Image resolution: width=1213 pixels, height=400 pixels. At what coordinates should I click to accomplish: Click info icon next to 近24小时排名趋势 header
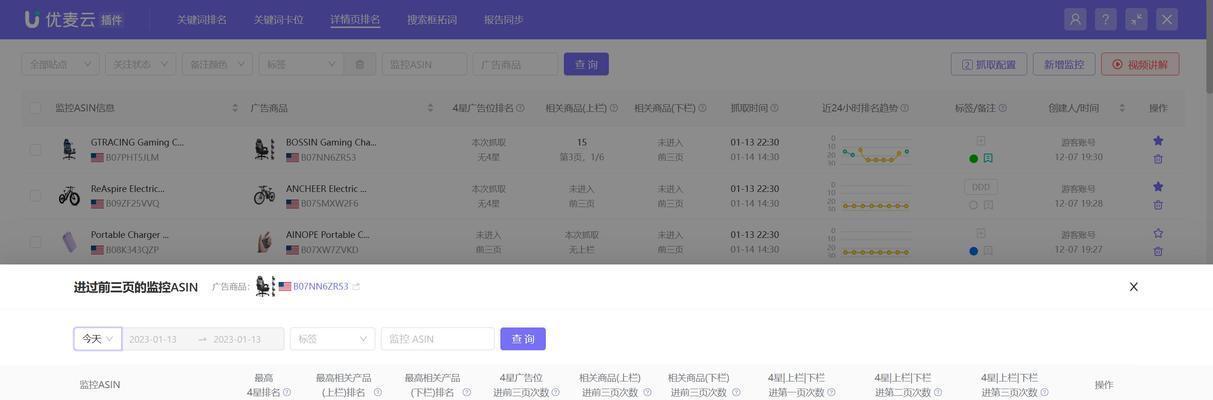[x=906, y=108]
